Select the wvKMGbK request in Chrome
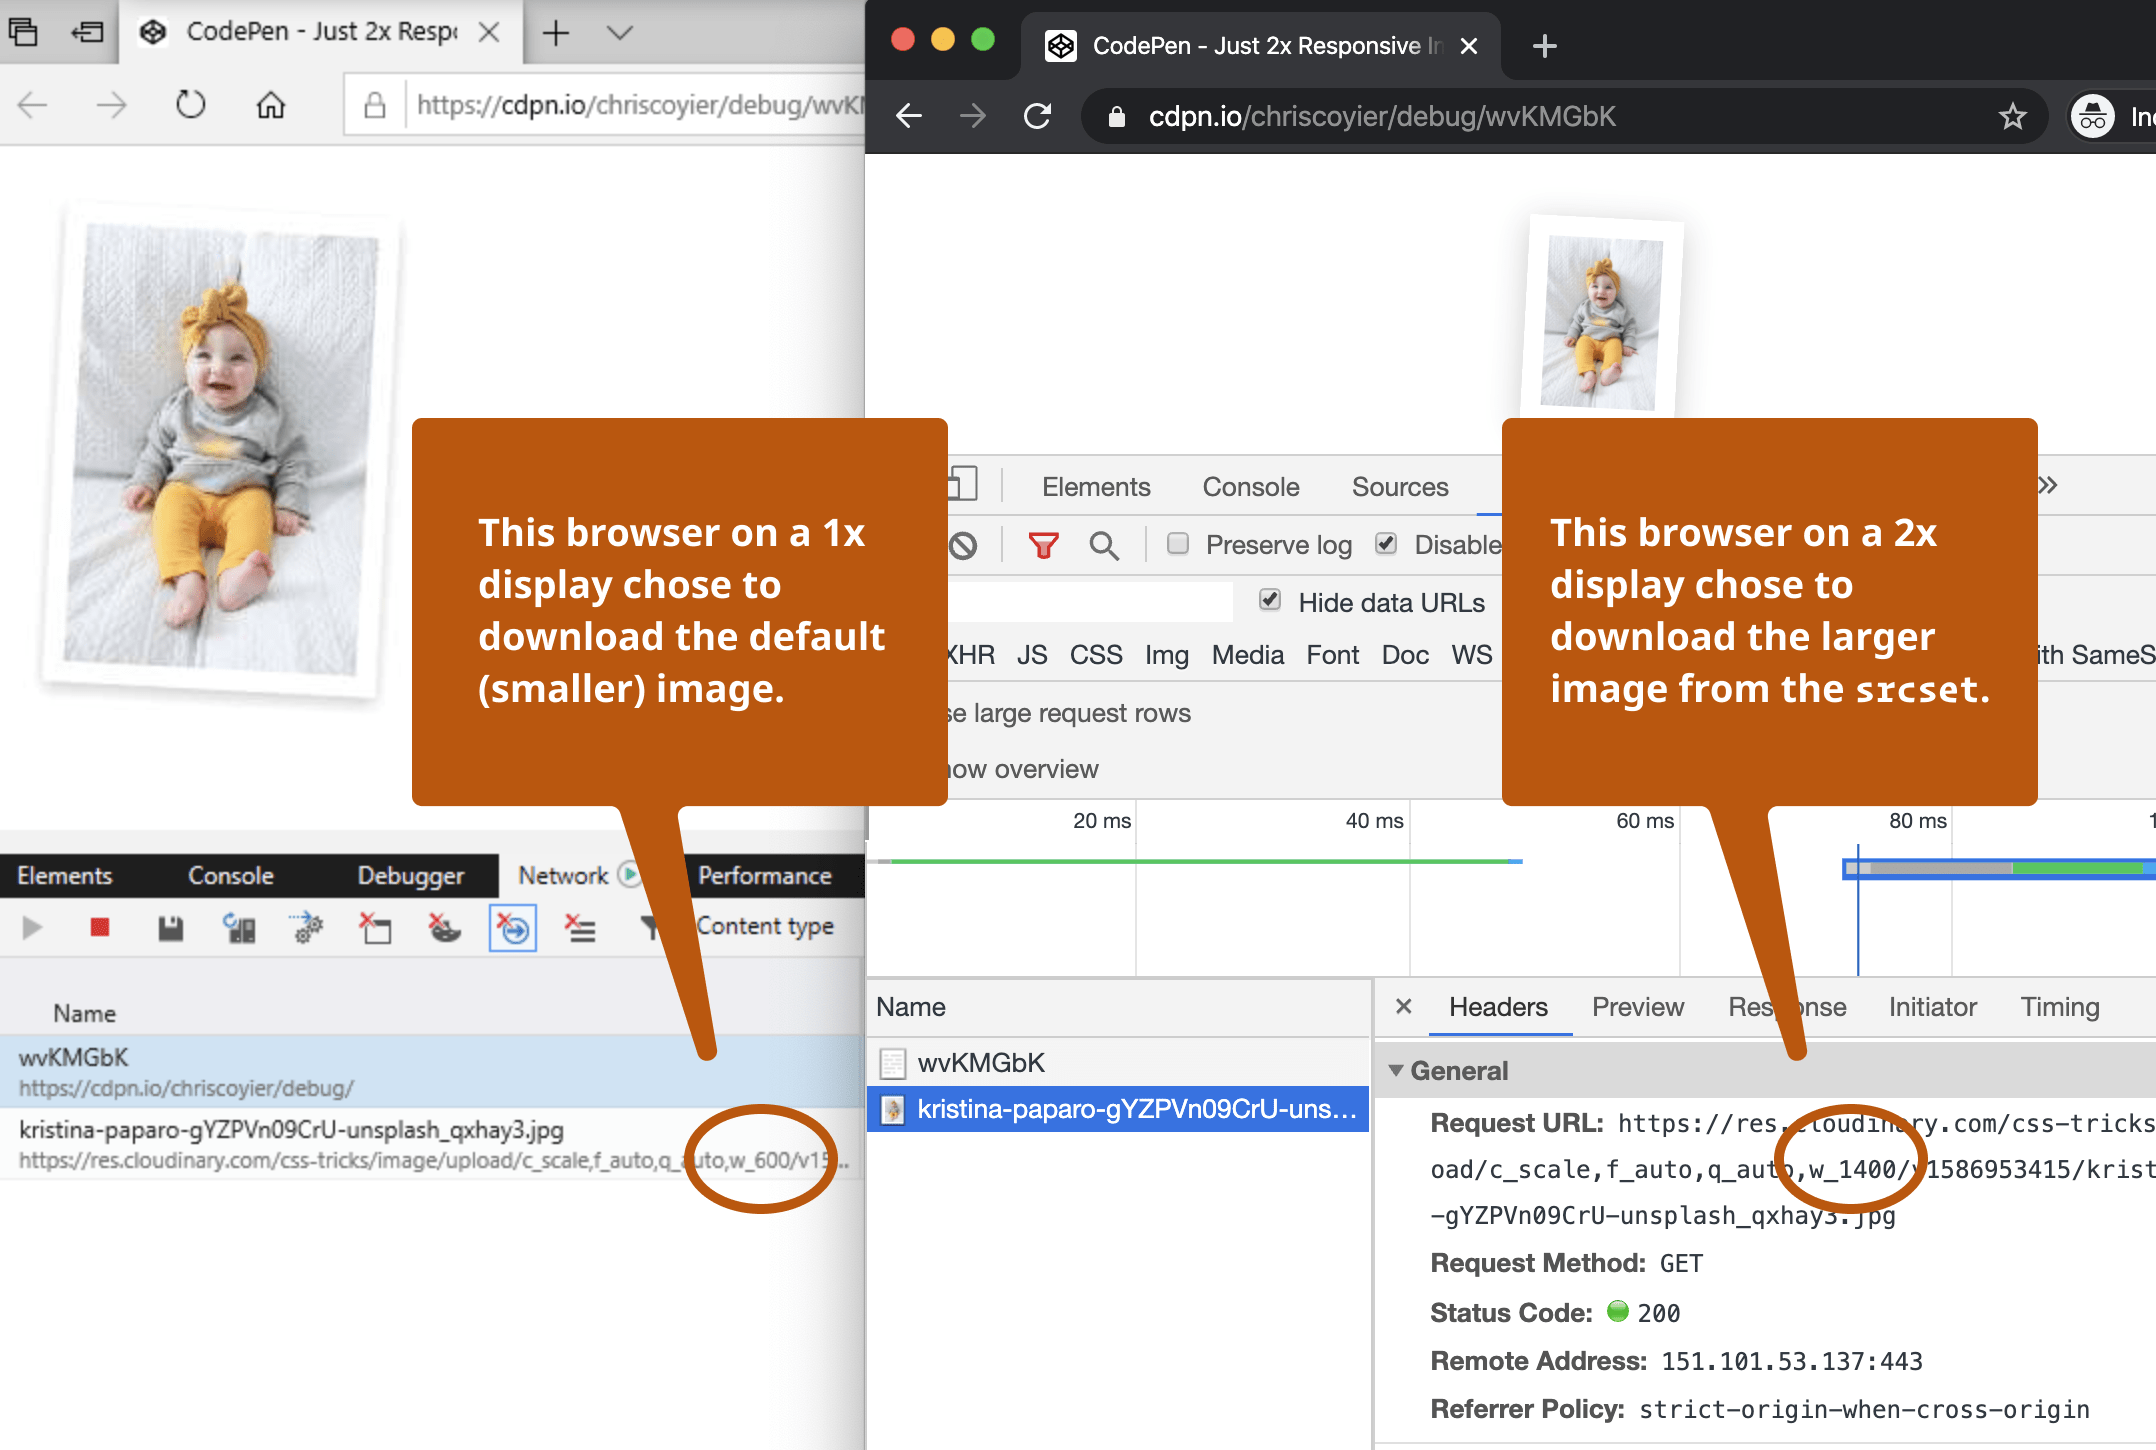 click(980, 1062)
